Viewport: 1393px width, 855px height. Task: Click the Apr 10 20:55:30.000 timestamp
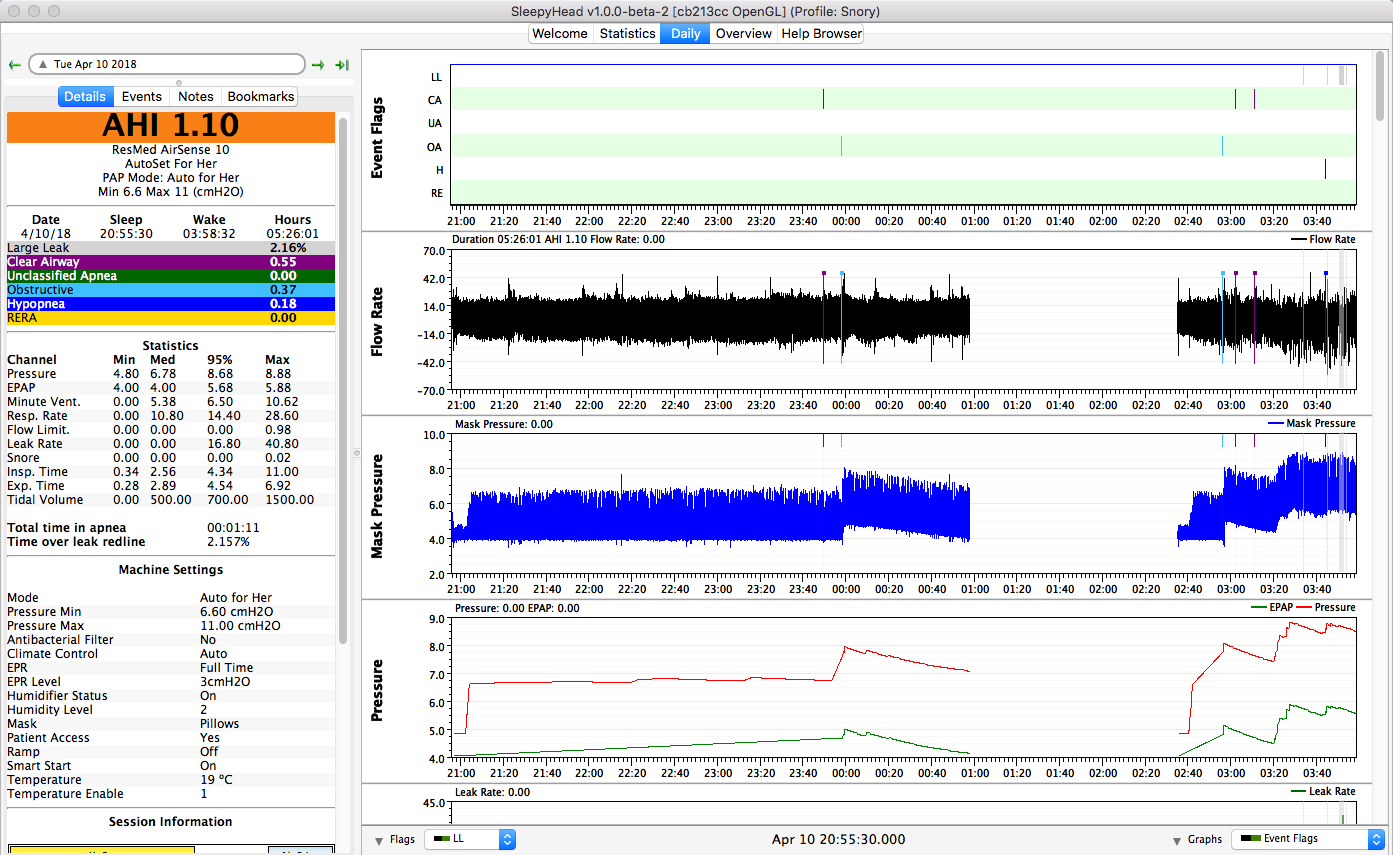click(838, 840)
